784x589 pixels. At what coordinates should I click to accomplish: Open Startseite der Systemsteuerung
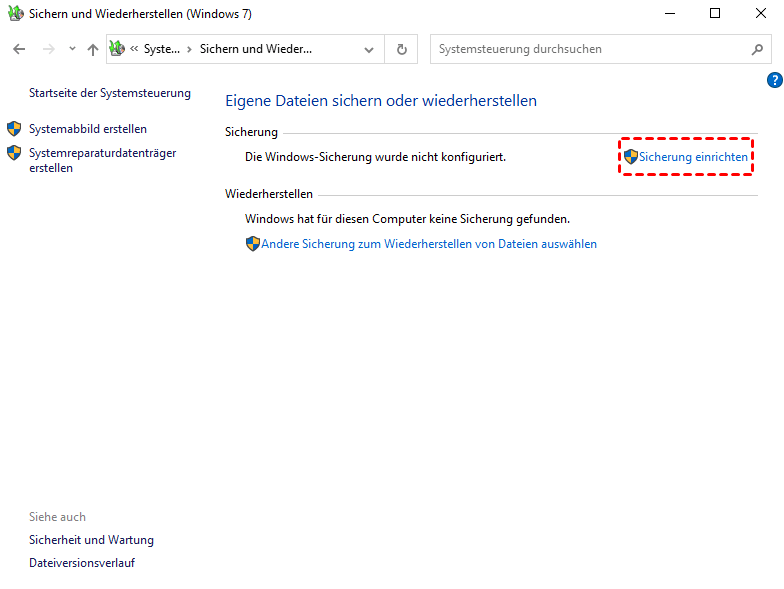pos(110,93)
